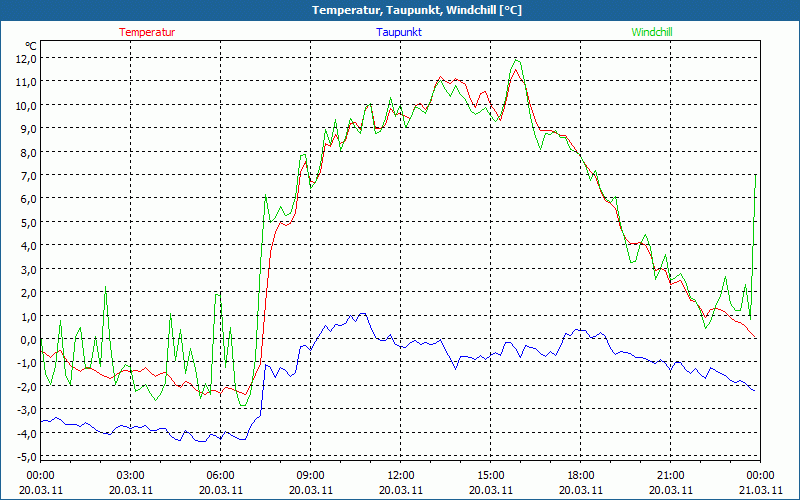Screen dimensions: 800x500
Task: Click the -5,0 y-axis value
Action: 27,457
